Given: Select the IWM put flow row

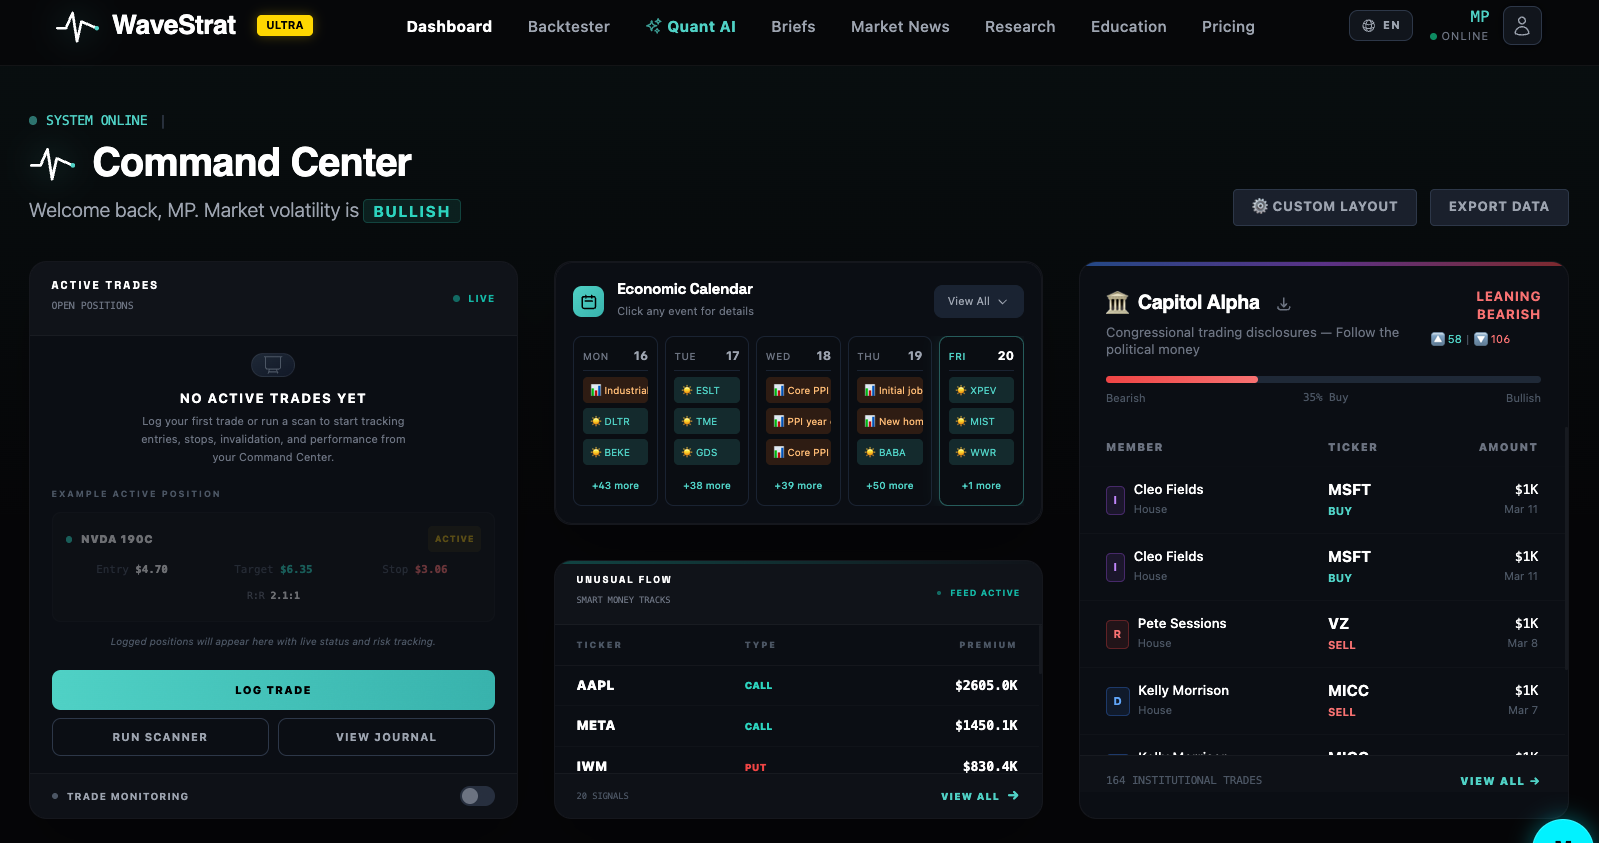Looking at the screenshot, I should [x=797, y=764].
